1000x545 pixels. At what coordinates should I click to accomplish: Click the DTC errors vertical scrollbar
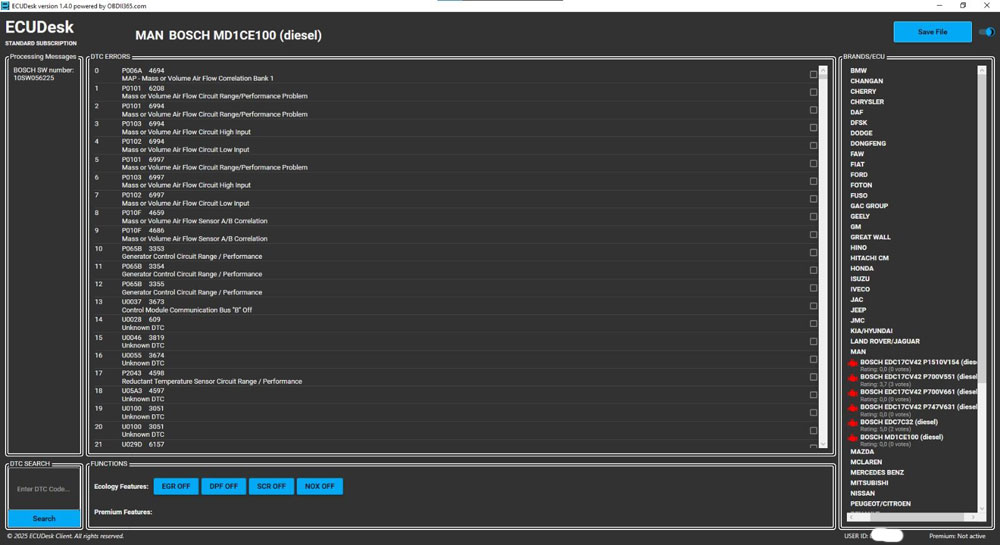coord(823,255)
